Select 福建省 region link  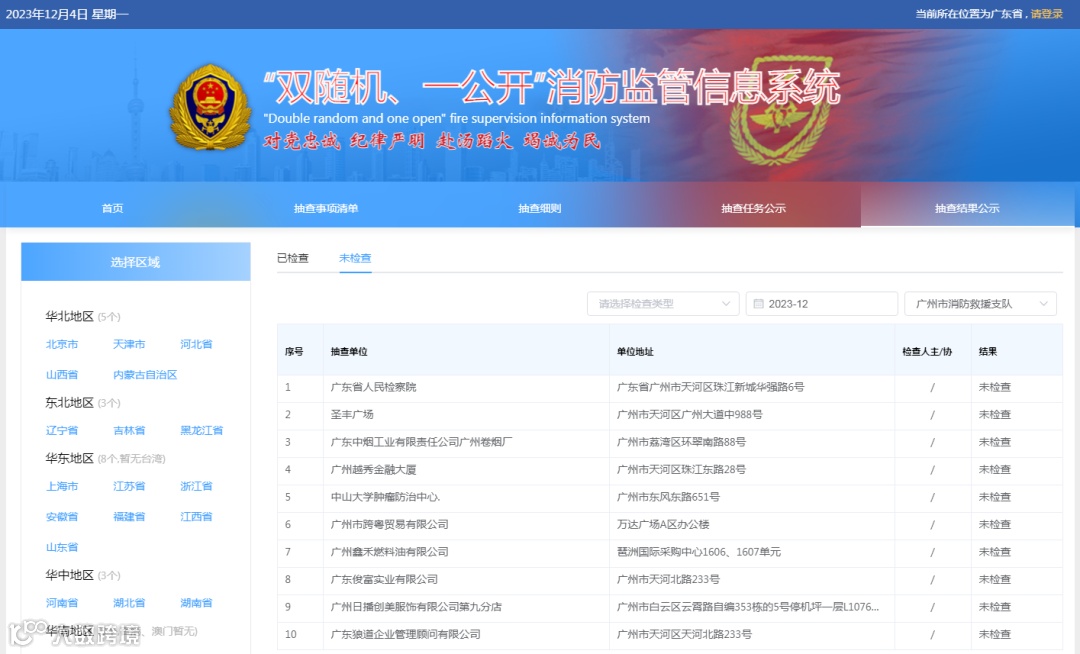(129, 516)
